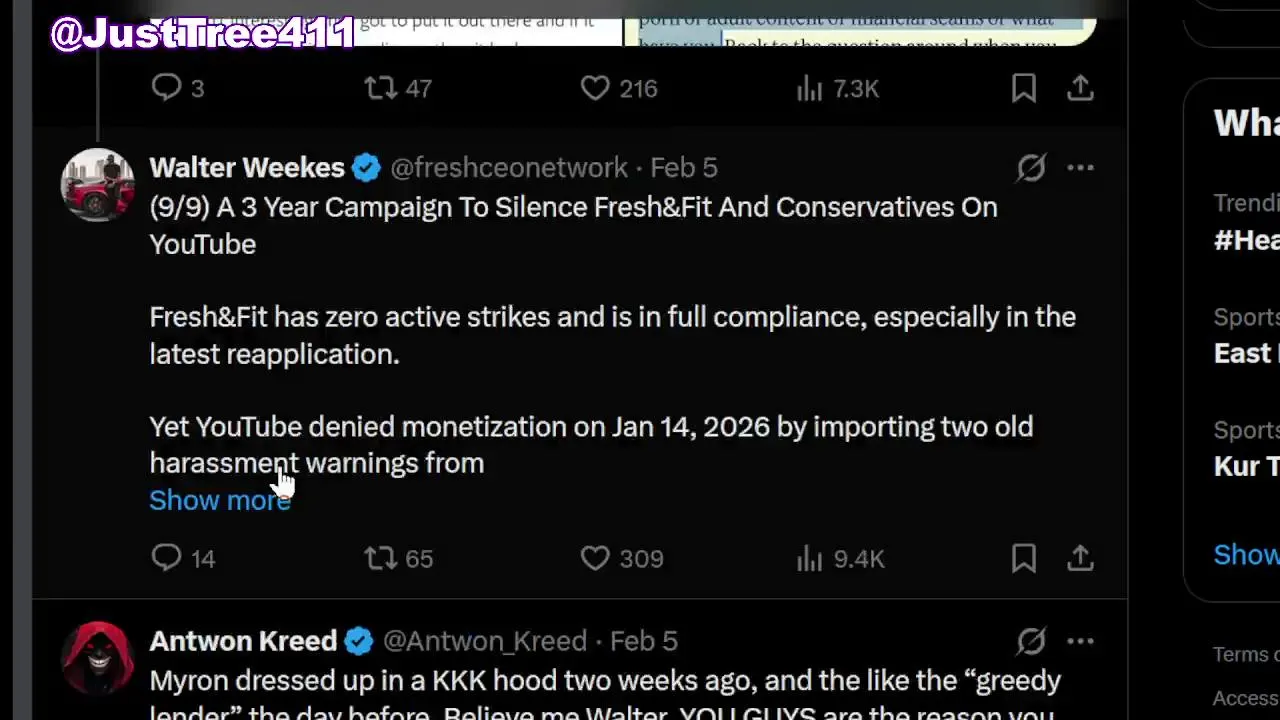
Task: Like Walter Weekes' Fresh&Fit post
Action: pos(595,558)
